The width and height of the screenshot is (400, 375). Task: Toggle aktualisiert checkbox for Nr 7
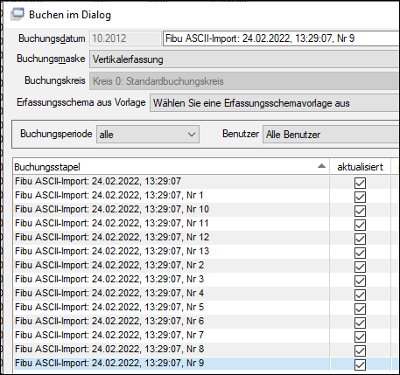click(360, 337)
